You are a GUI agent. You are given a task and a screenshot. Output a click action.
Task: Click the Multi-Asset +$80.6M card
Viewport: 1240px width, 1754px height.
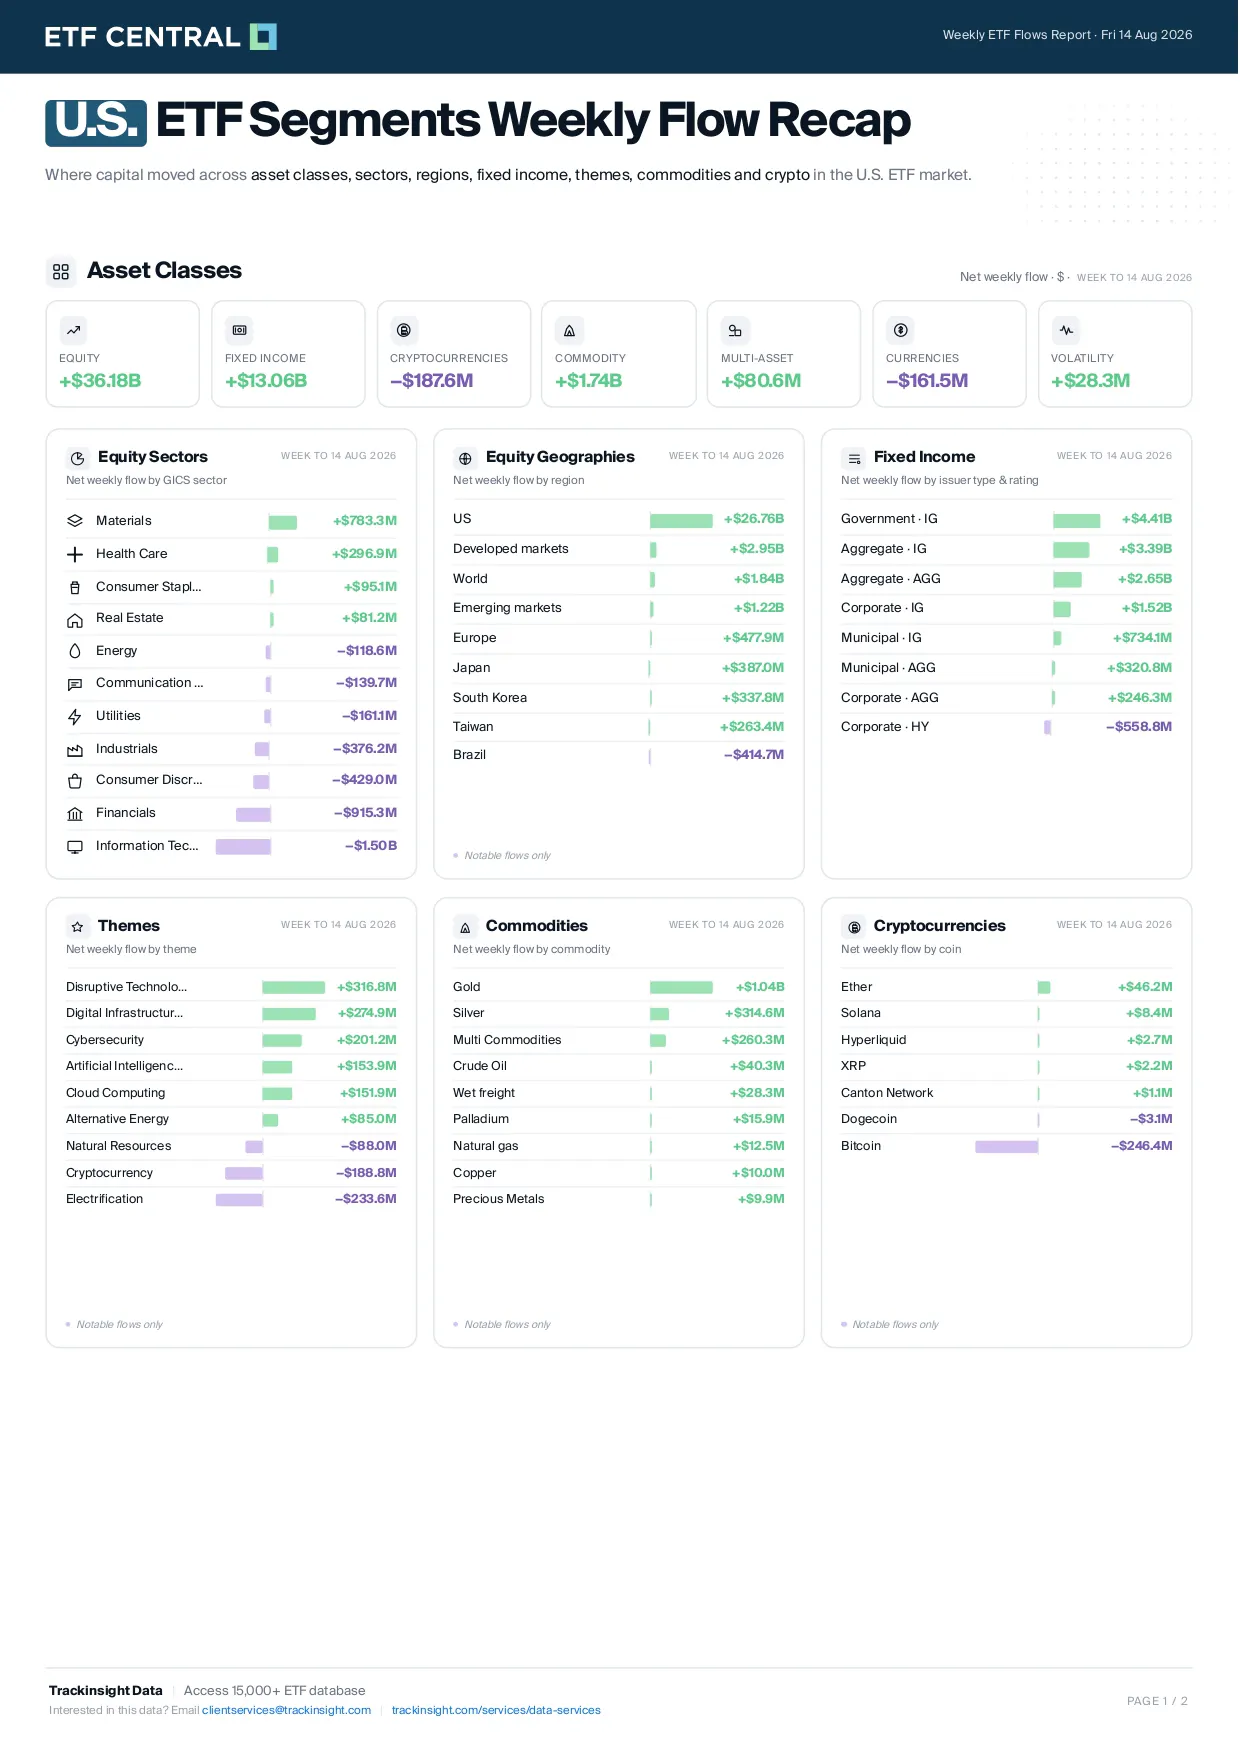[784, 354]
